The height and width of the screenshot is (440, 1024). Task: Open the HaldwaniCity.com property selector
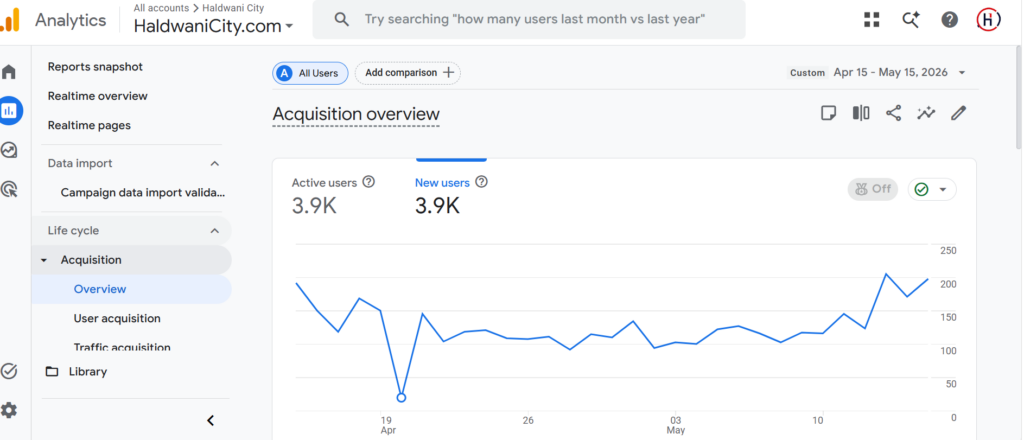(x=213, y=26)
